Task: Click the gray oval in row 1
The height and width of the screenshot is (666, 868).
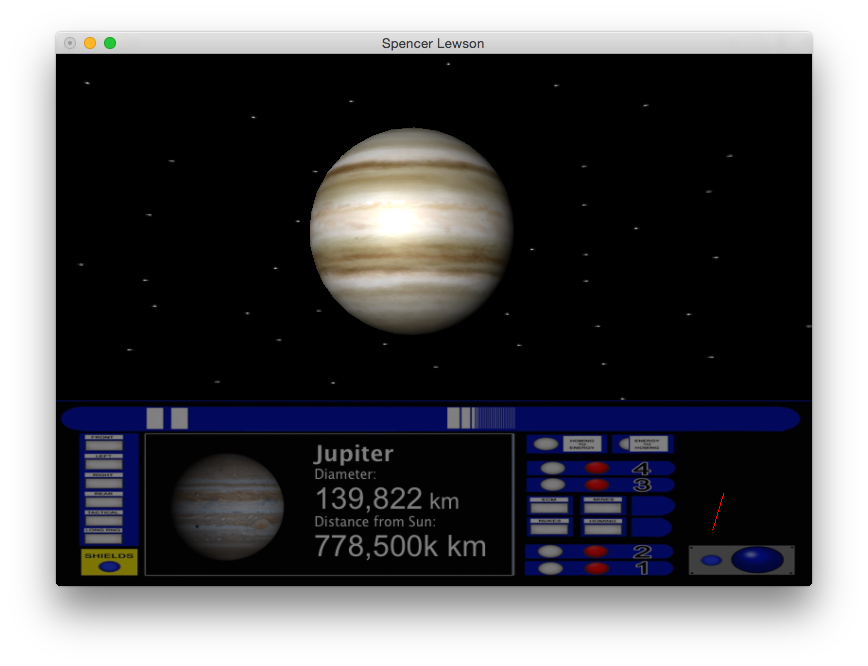Action: 550,568
